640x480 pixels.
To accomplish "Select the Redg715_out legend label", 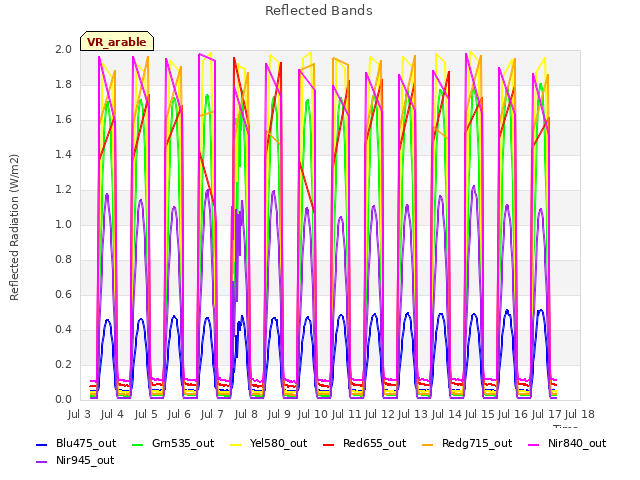I will click(477, 443).
